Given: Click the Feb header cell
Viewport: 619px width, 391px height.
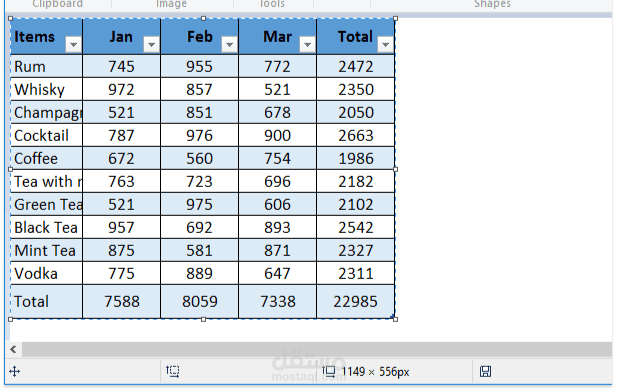Looking at the screenshot, I should pos(199,37).
